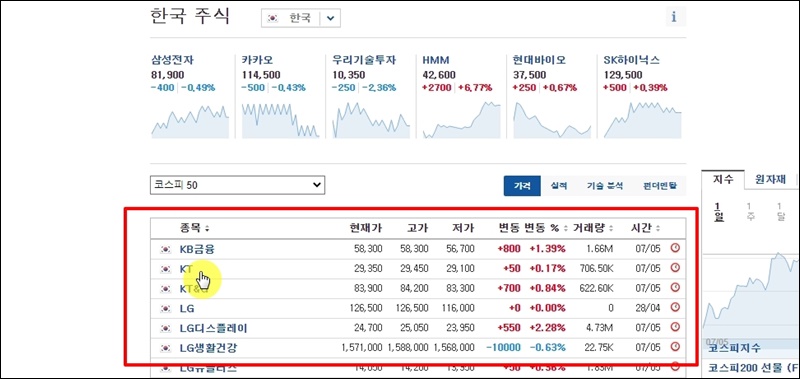This screenshot has width=800, height=379.
Task: Click the clock icon in KB금융 row
Action: click(x=675, y=248)
